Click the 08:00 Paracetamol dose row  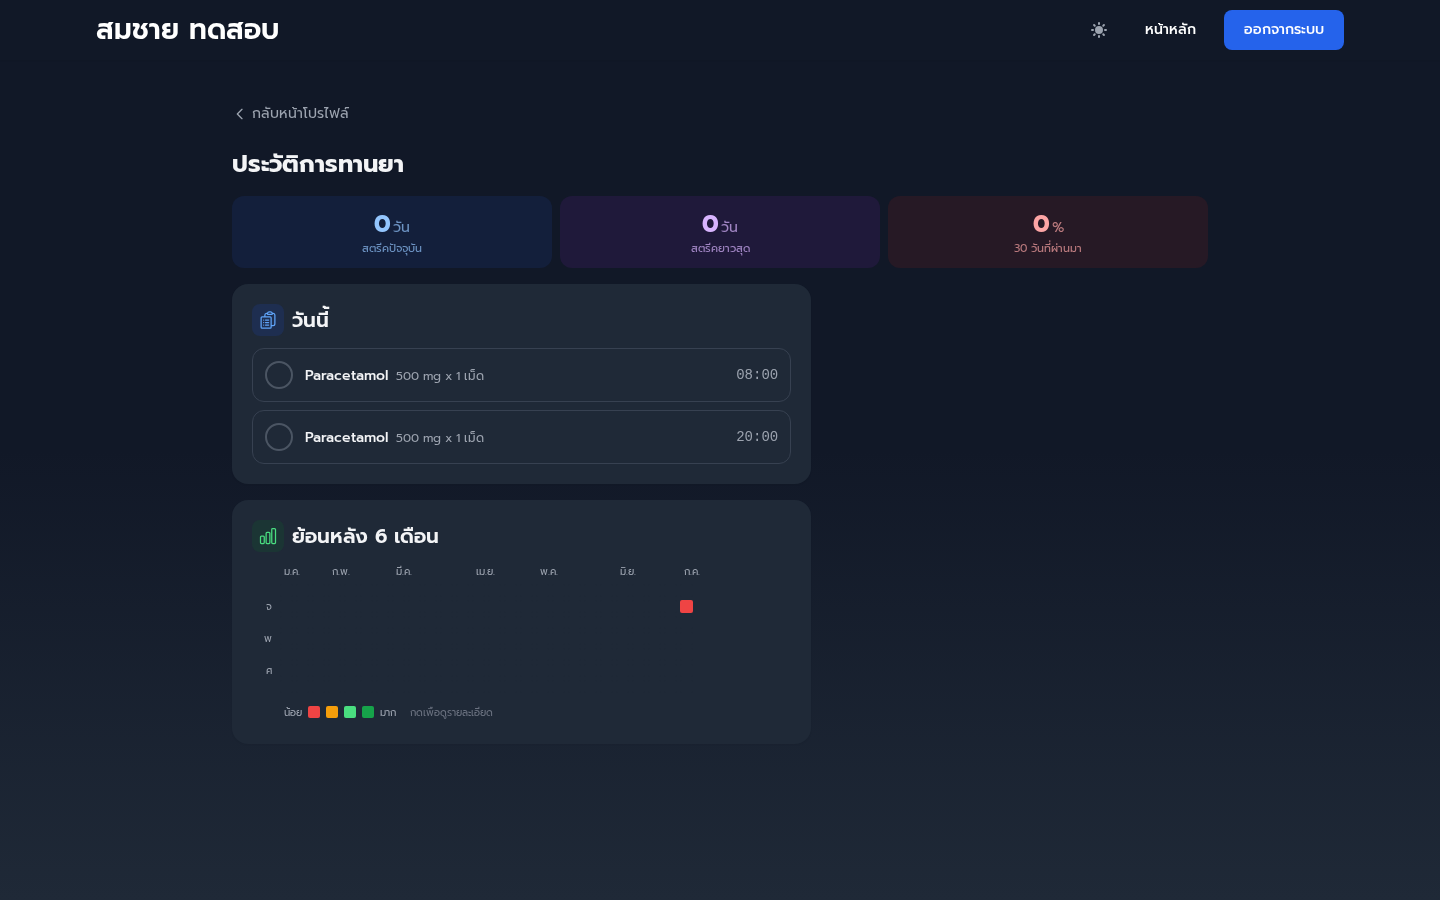pyautogui.click(x=521, y=375)
